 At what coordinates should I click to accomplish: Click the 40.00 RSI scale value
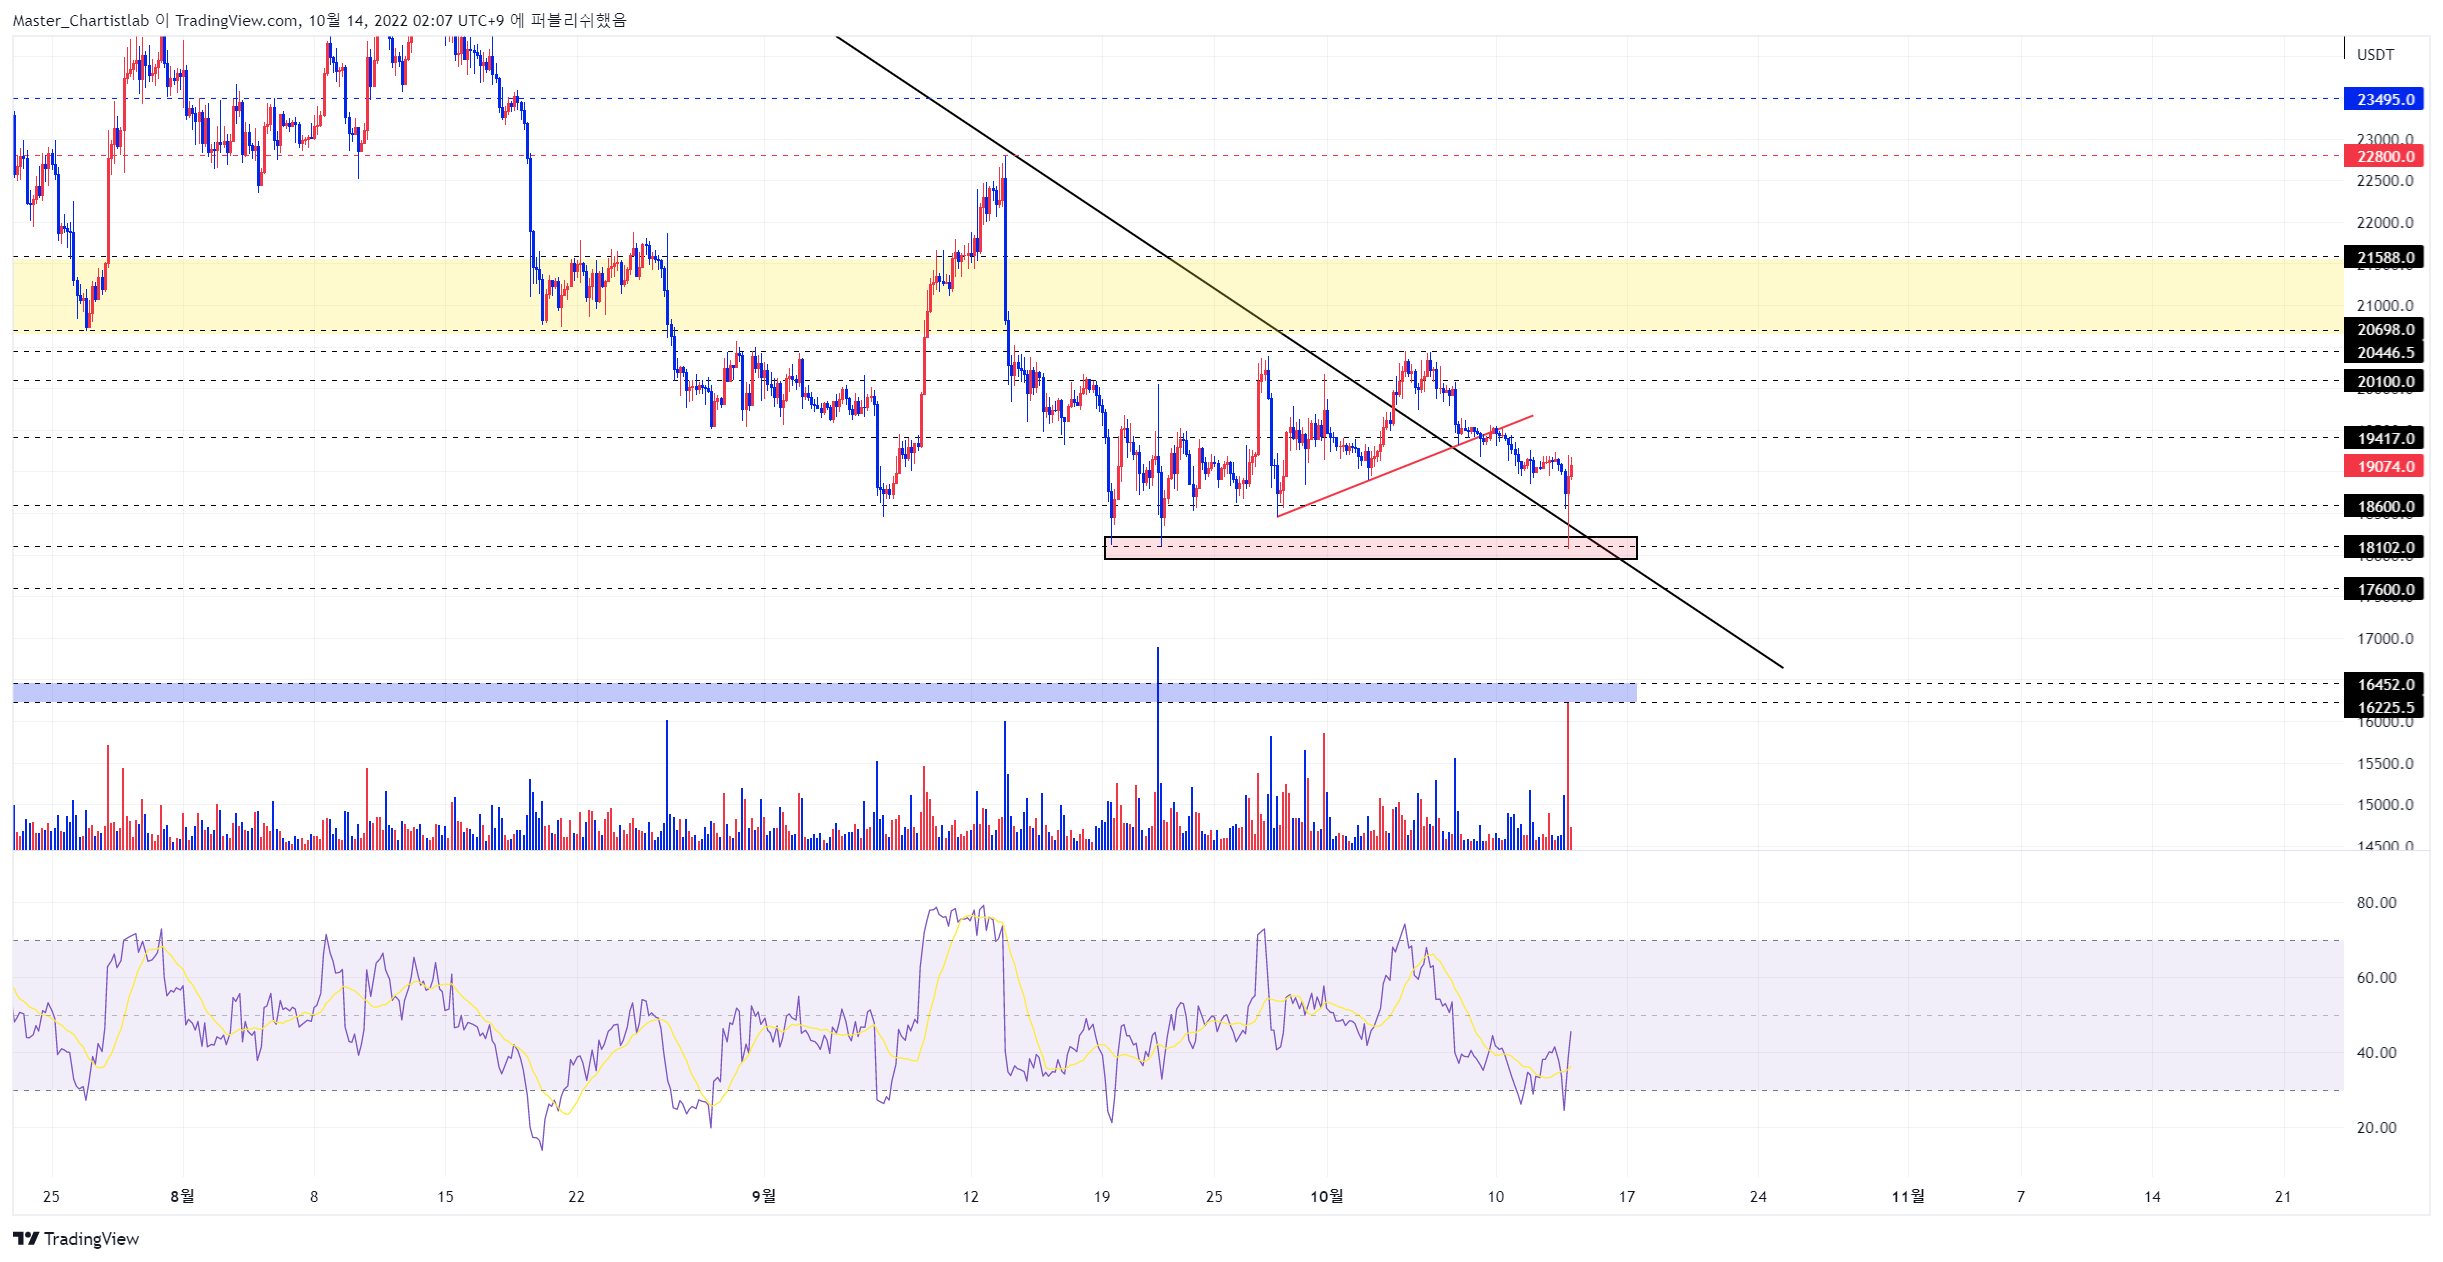coord(2376,1052)
